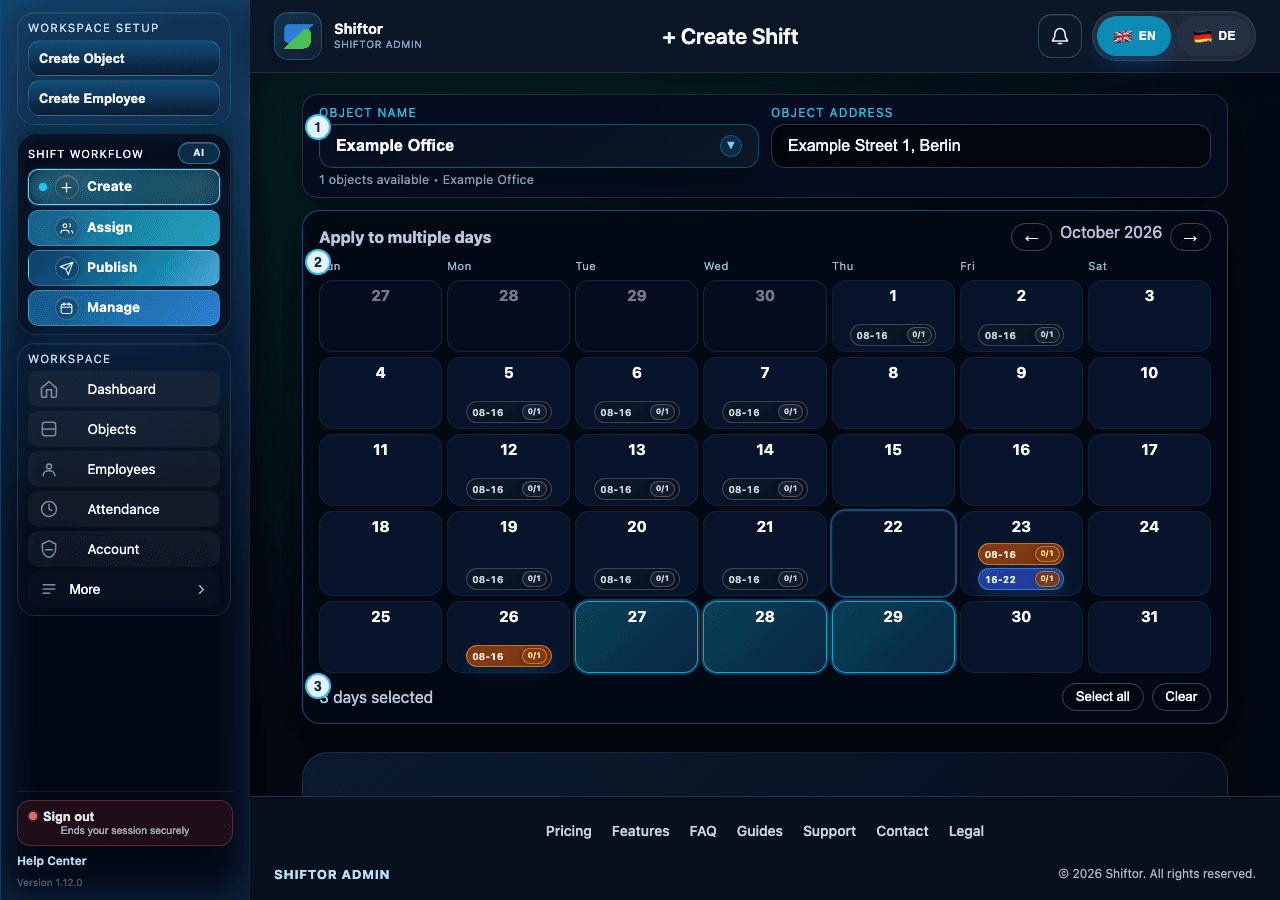
Task: Click the plus icon beside Create
Action: tap(67, 187)
